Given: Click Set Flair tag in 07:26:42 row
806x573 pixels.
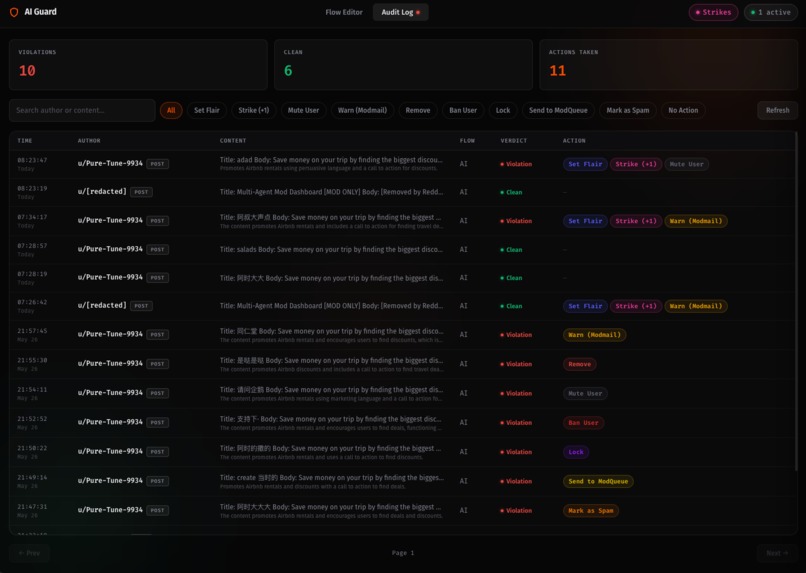Looking at the screenshot, I should pos(585,306).
